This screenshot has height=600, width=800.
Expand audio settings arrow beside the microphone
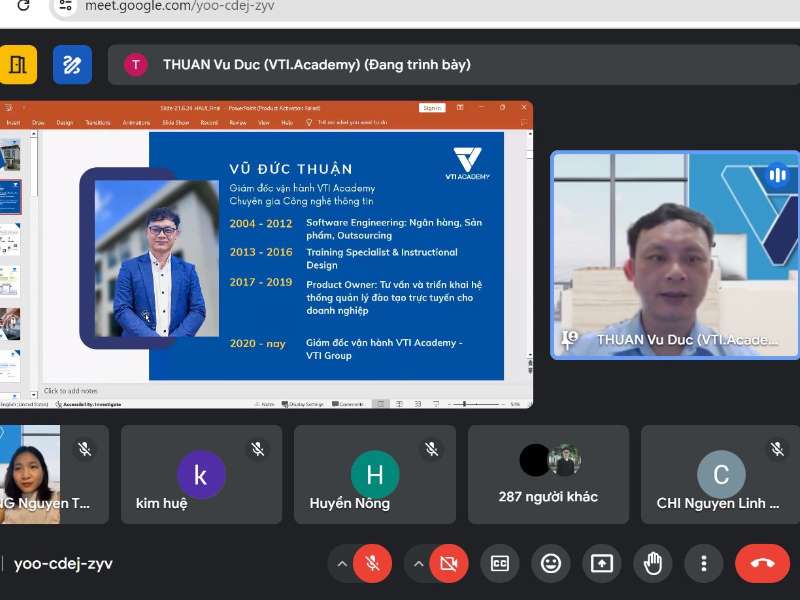(x=342, y=564)
